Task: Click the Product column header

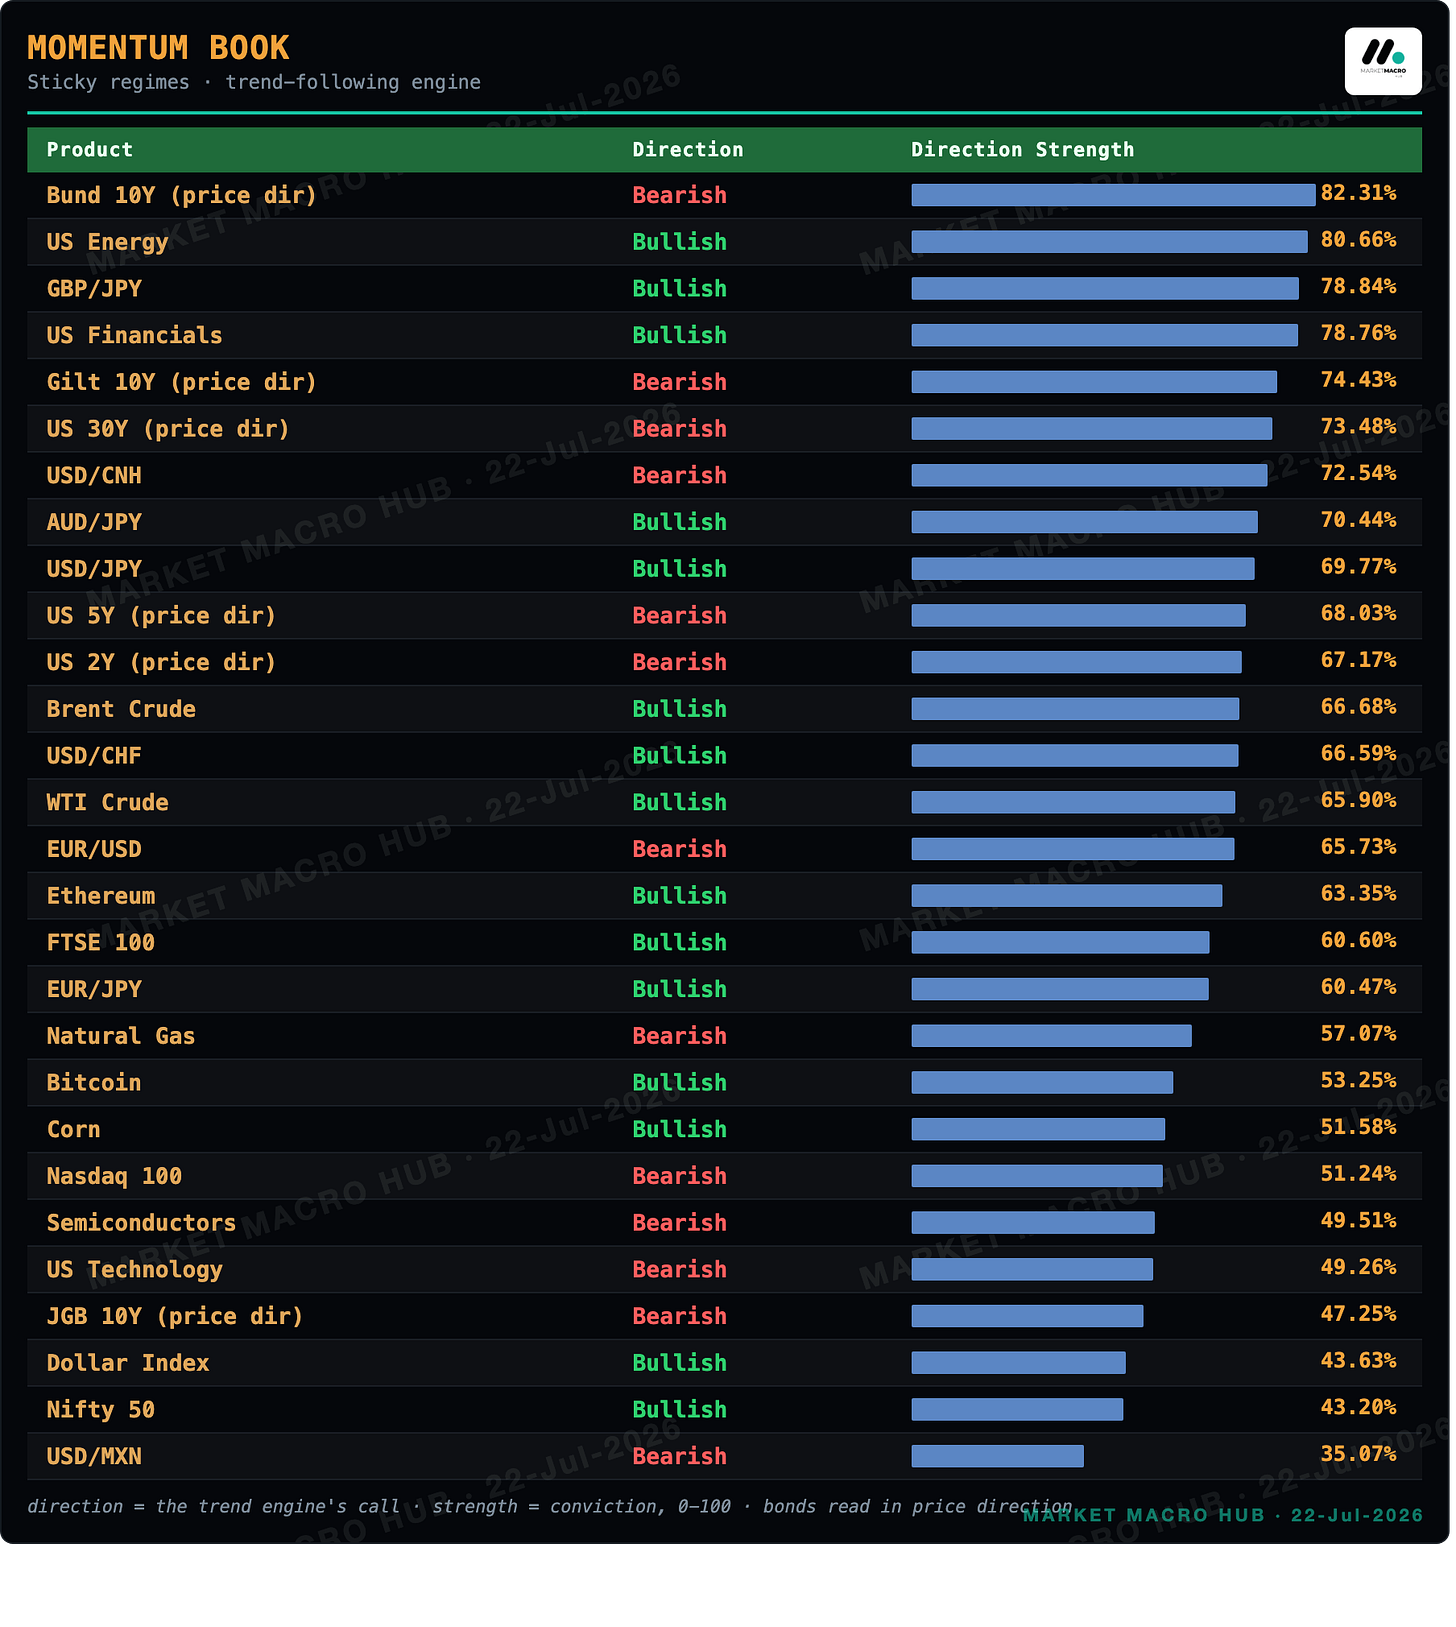Action: 89,150
